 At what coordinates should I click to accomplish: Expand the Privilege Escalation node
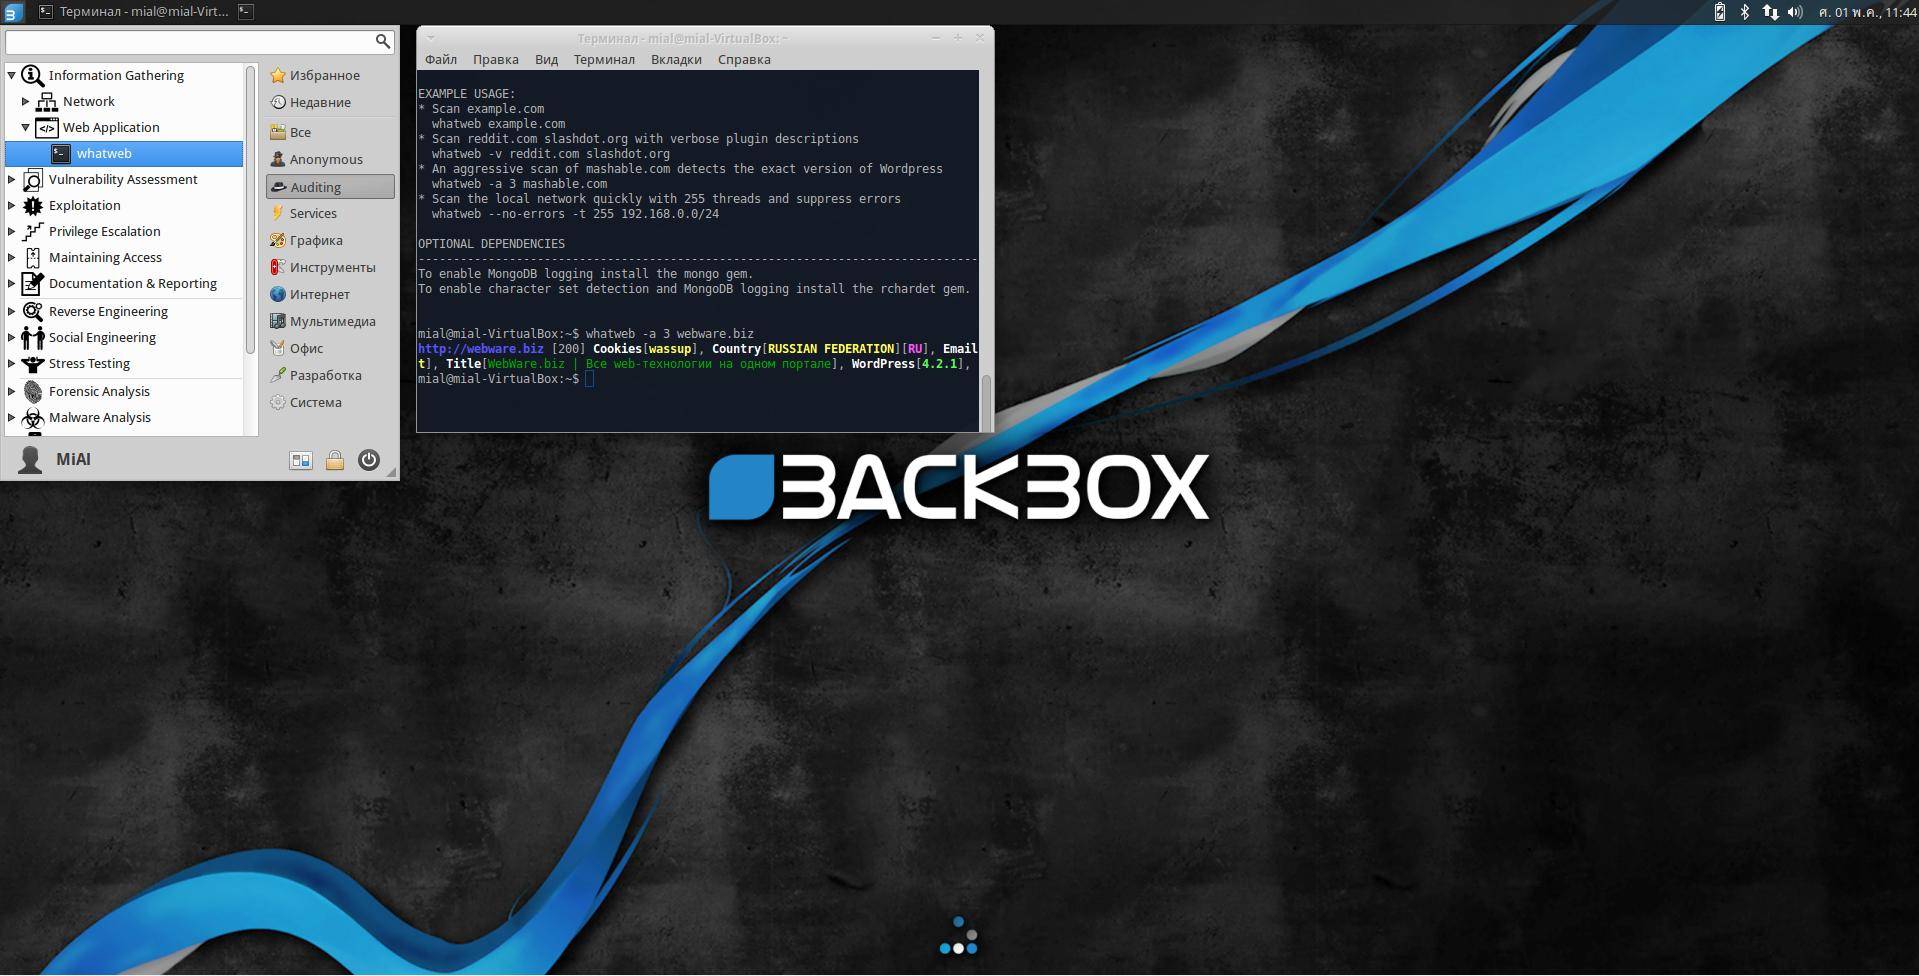point(12,231)
